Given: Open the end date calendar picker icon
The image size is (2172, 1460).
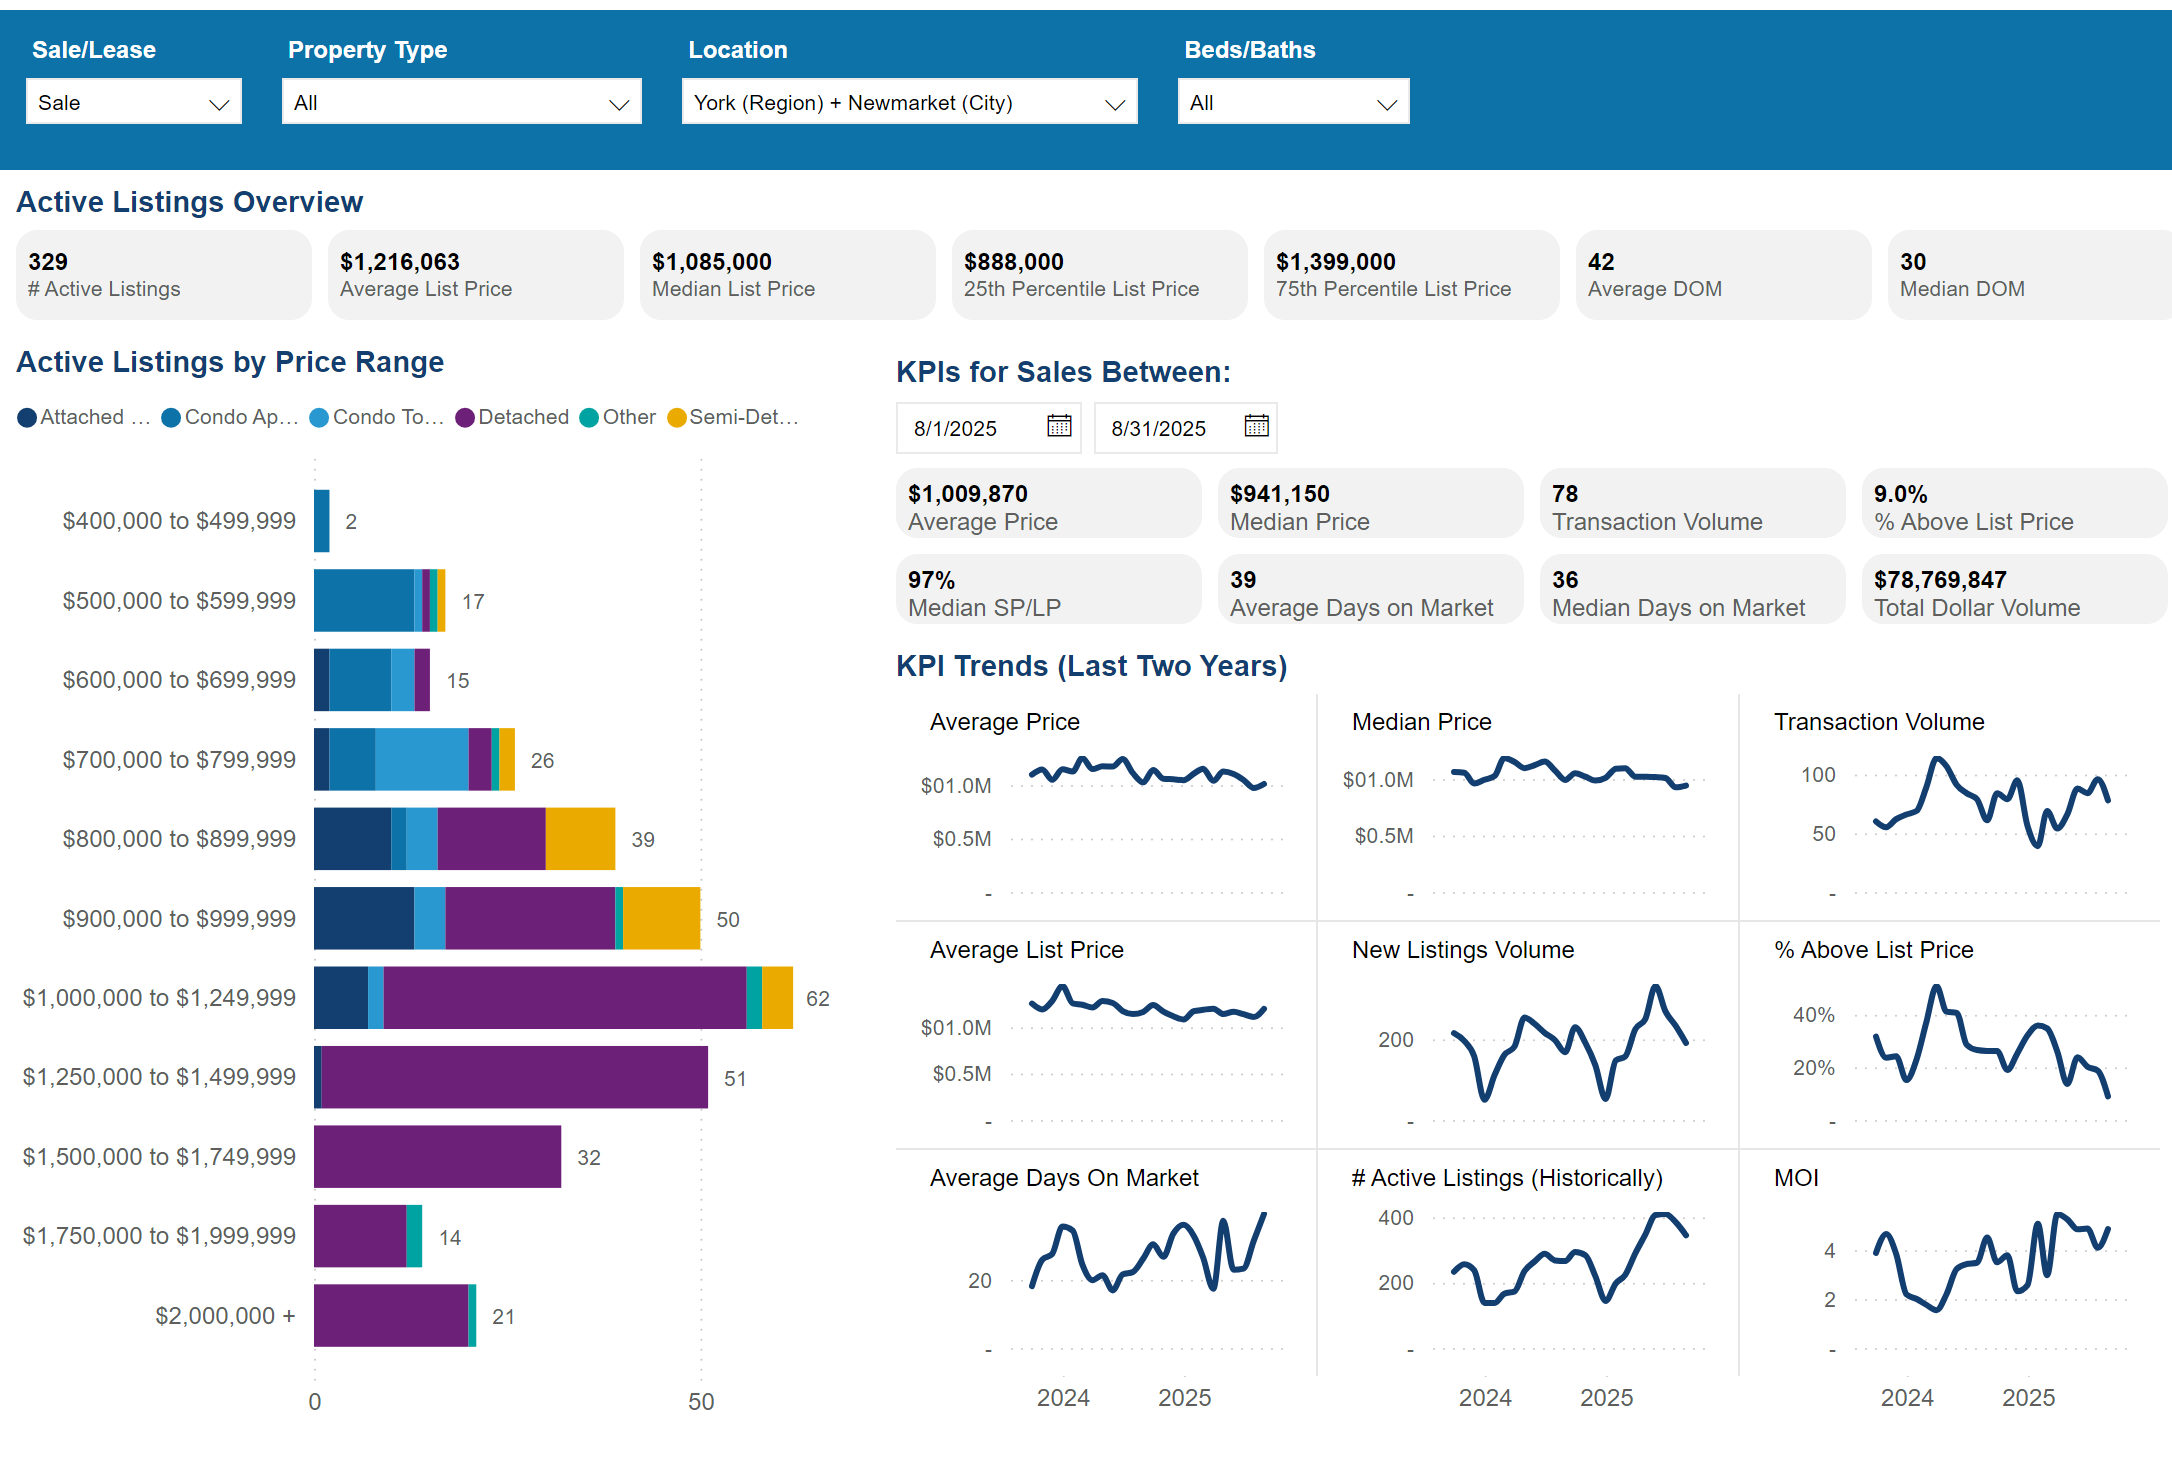Looking at the screenshot, I should (1256, 427).
